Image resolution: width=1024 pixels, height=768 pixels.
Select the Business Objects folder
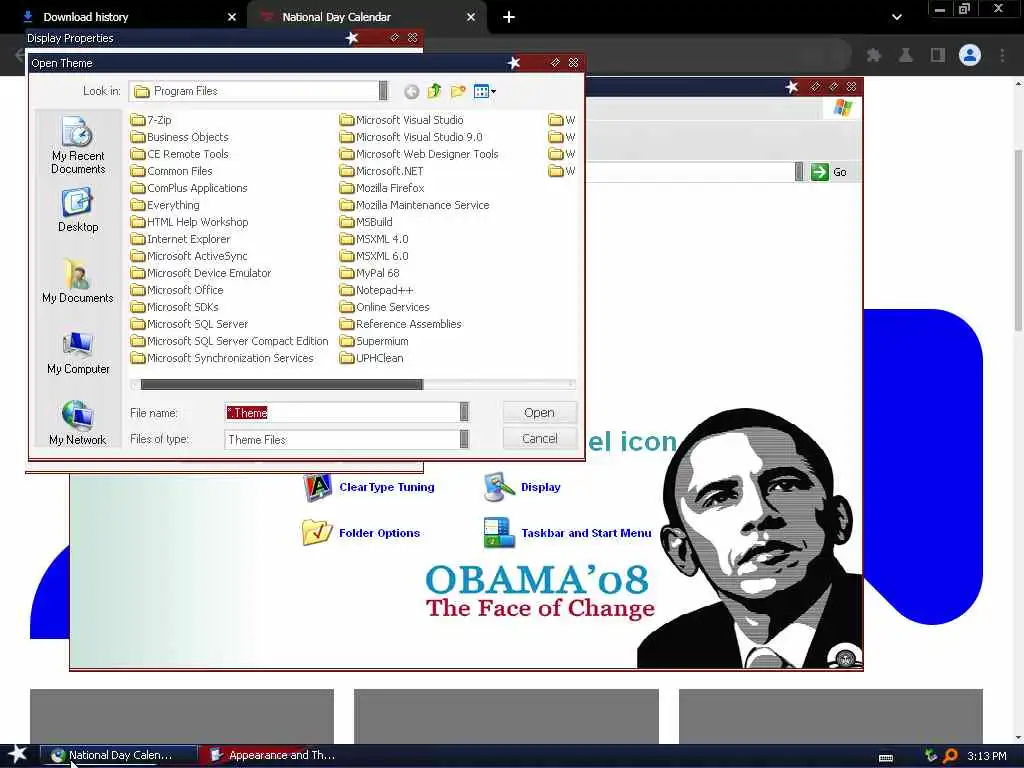pyautogui.click(x=180, y=137)
